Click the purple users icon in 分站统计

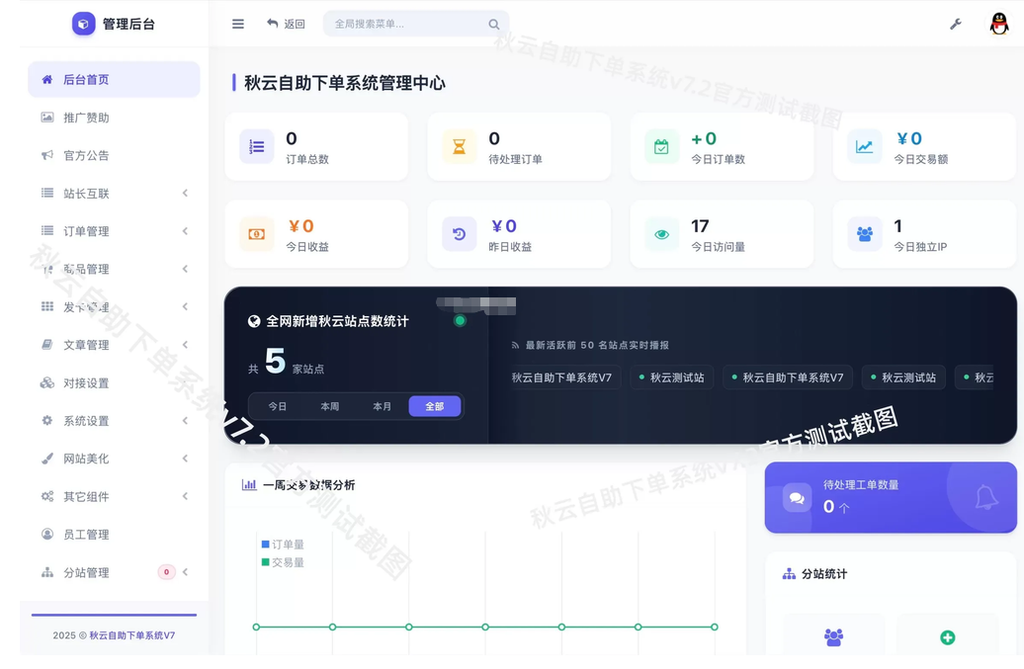(833, 638)
